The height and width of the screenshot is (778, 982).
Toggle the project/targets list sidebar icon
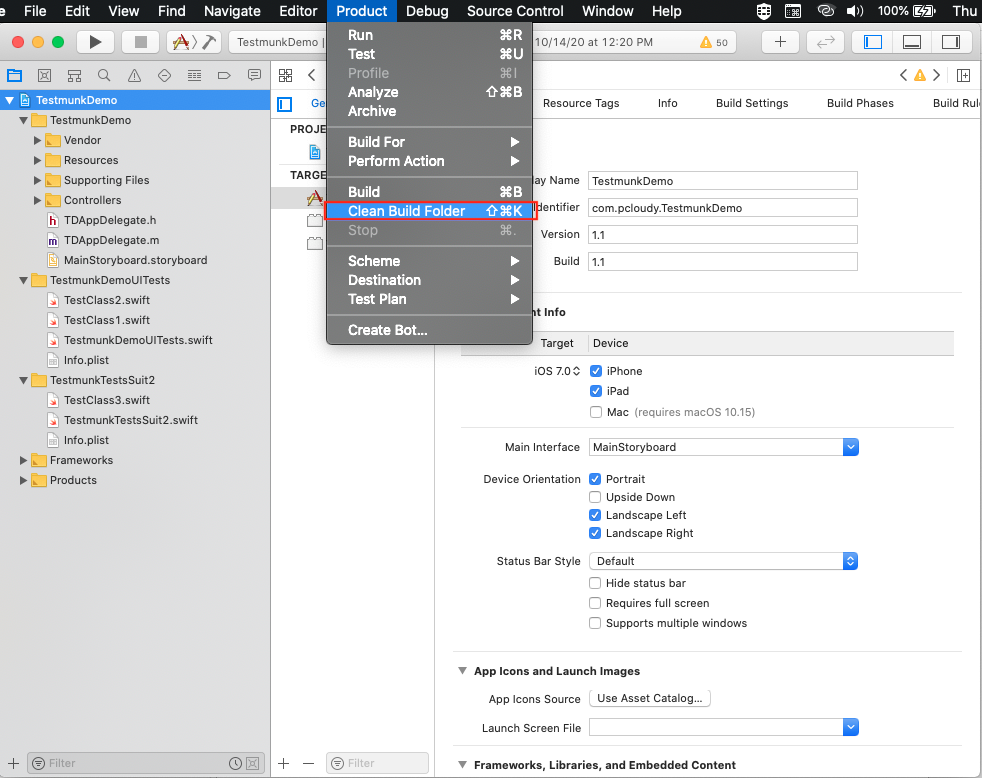pos(285,104)
